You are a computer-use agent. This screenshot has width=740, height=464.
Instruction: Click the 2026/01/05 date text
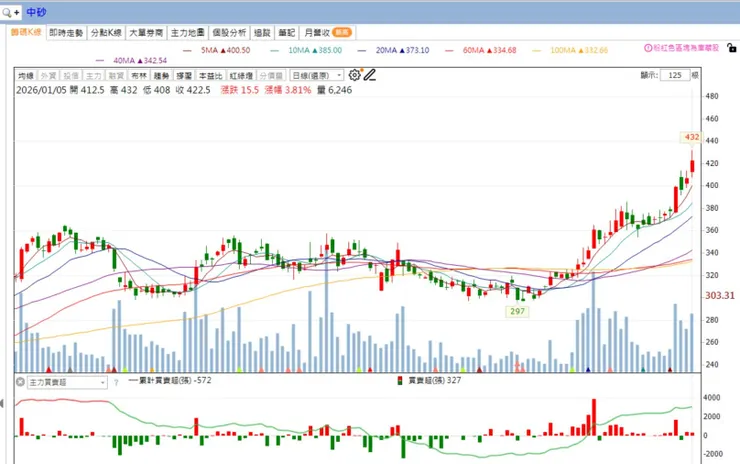(41, 90)
